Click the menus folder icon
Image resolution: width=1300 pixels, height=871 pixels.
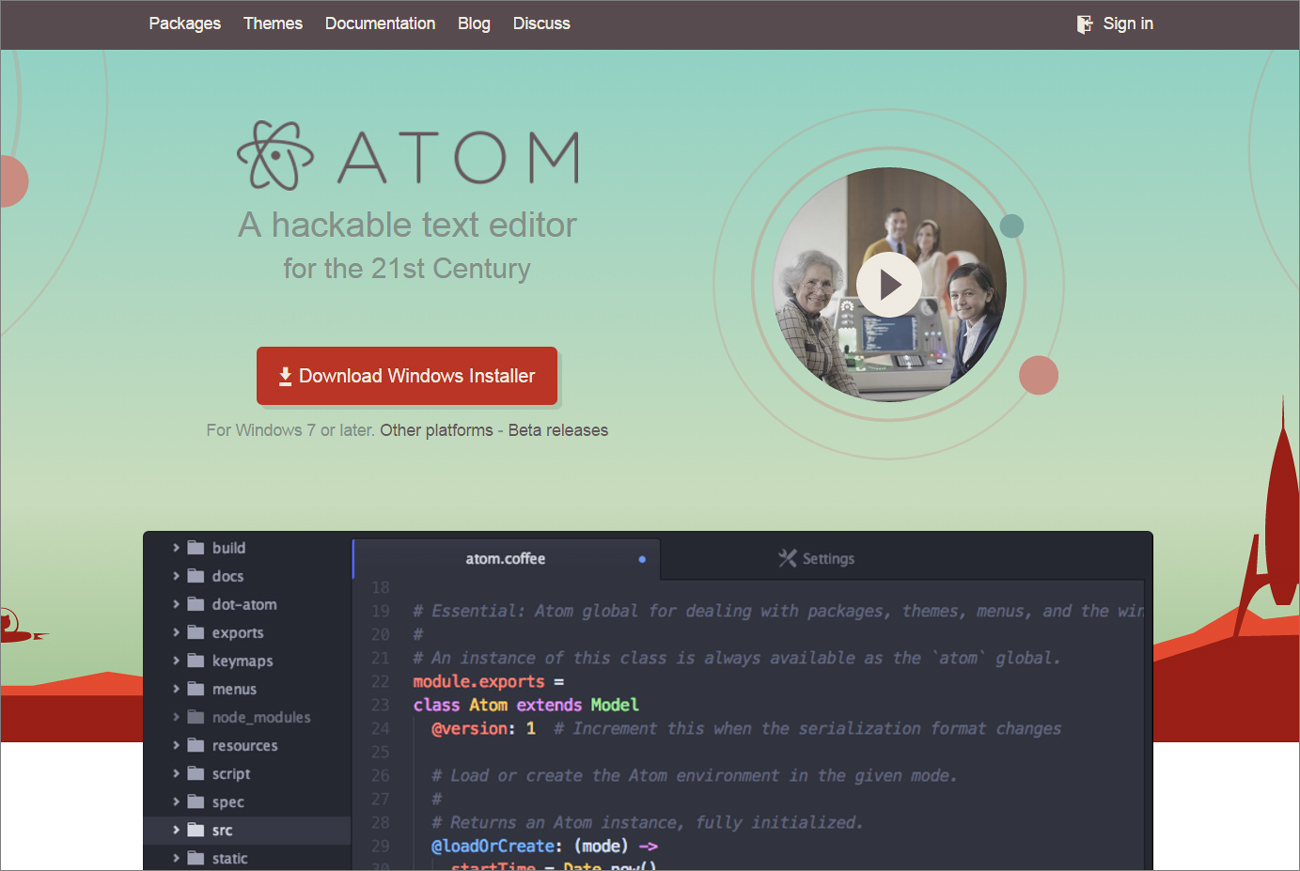(195, 689)
